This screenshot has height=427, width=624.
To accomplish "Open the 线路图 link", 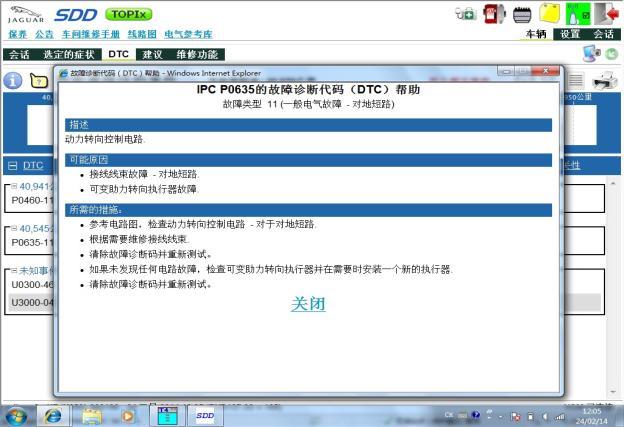I will pyautogui.click(x=142, y=34).
